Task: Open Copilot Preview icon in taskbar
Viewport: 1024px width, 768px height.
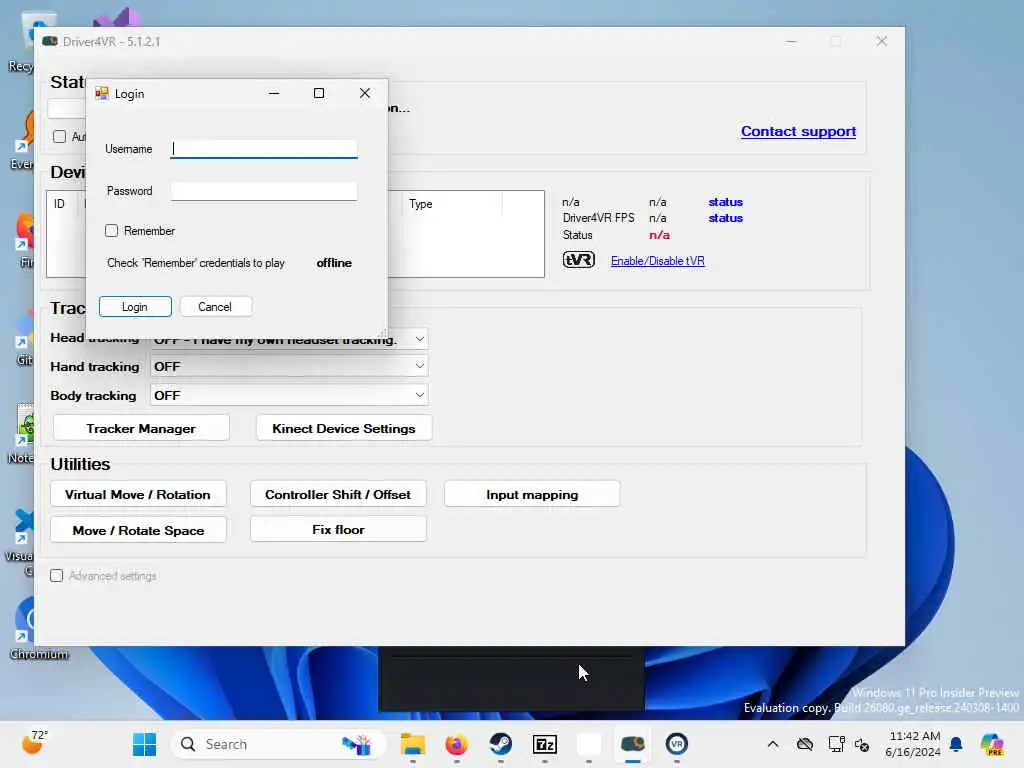Action: click(992, 744)
